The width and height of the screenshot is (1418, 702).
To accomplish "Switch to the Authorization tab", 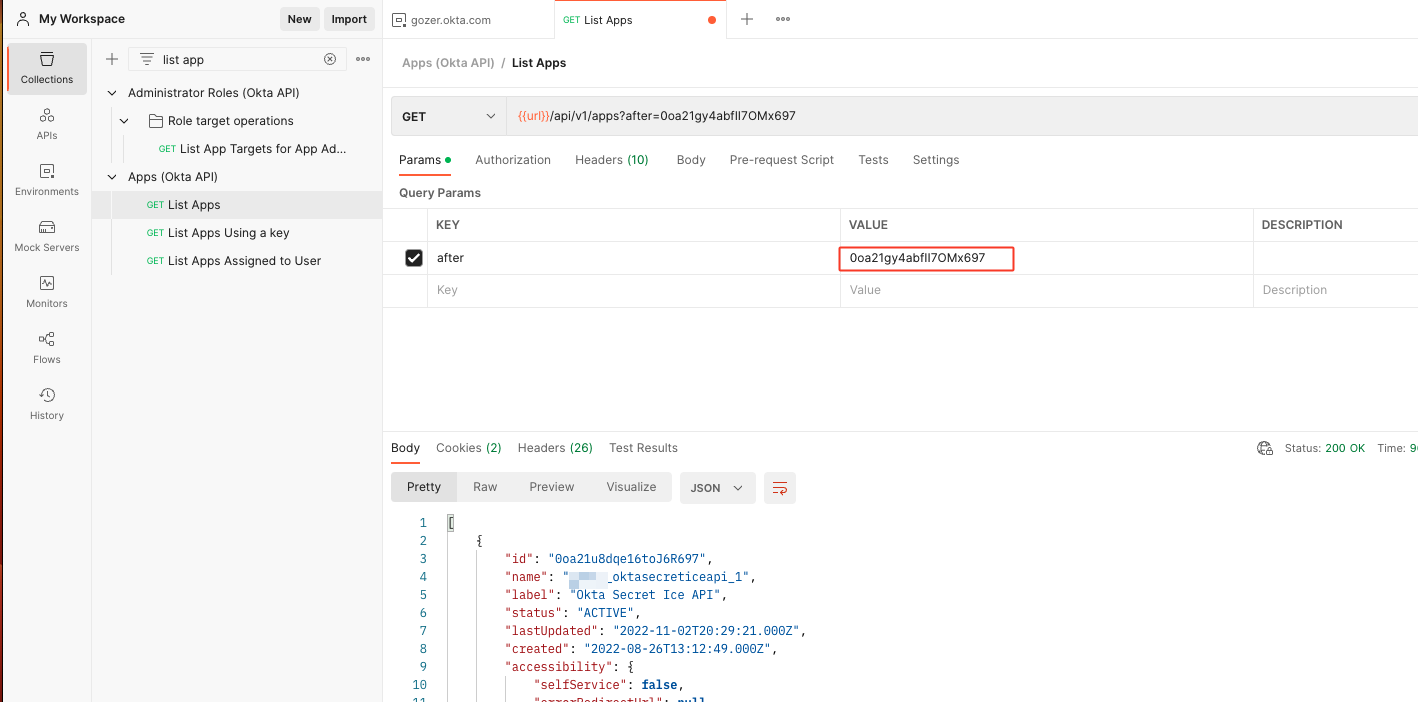I will tap(513, 160).
